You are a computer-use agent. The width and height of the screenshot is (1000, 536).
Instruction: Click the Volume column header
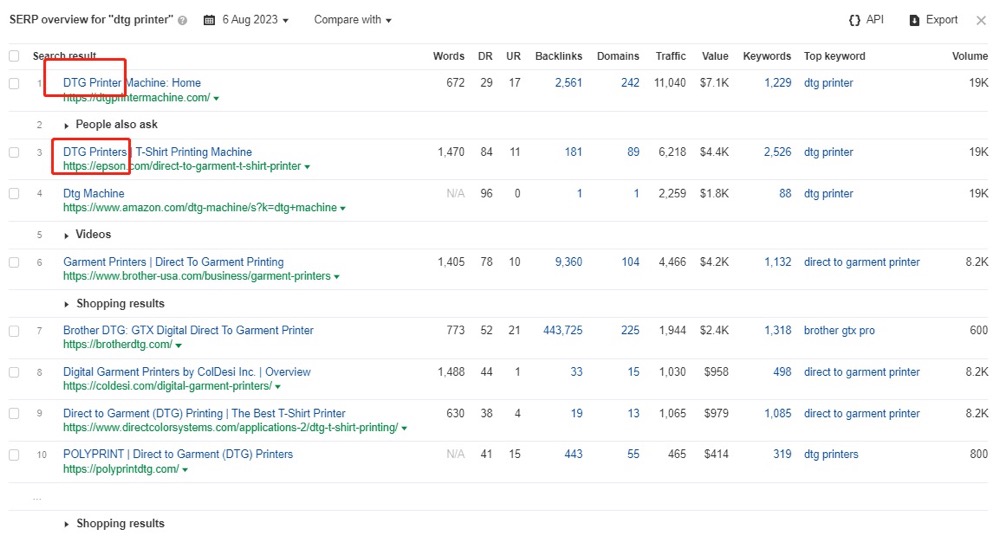tap(970, 56)
